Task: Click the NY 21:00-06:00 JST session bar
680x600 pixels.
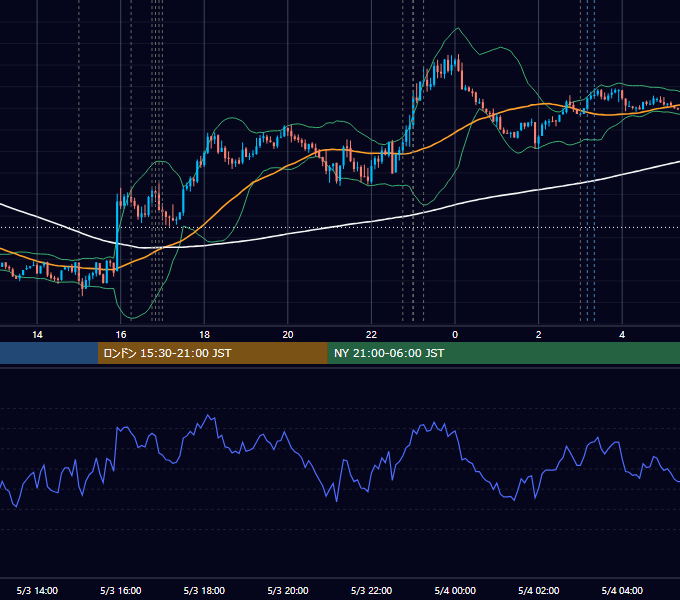Action: pos(503,353)
